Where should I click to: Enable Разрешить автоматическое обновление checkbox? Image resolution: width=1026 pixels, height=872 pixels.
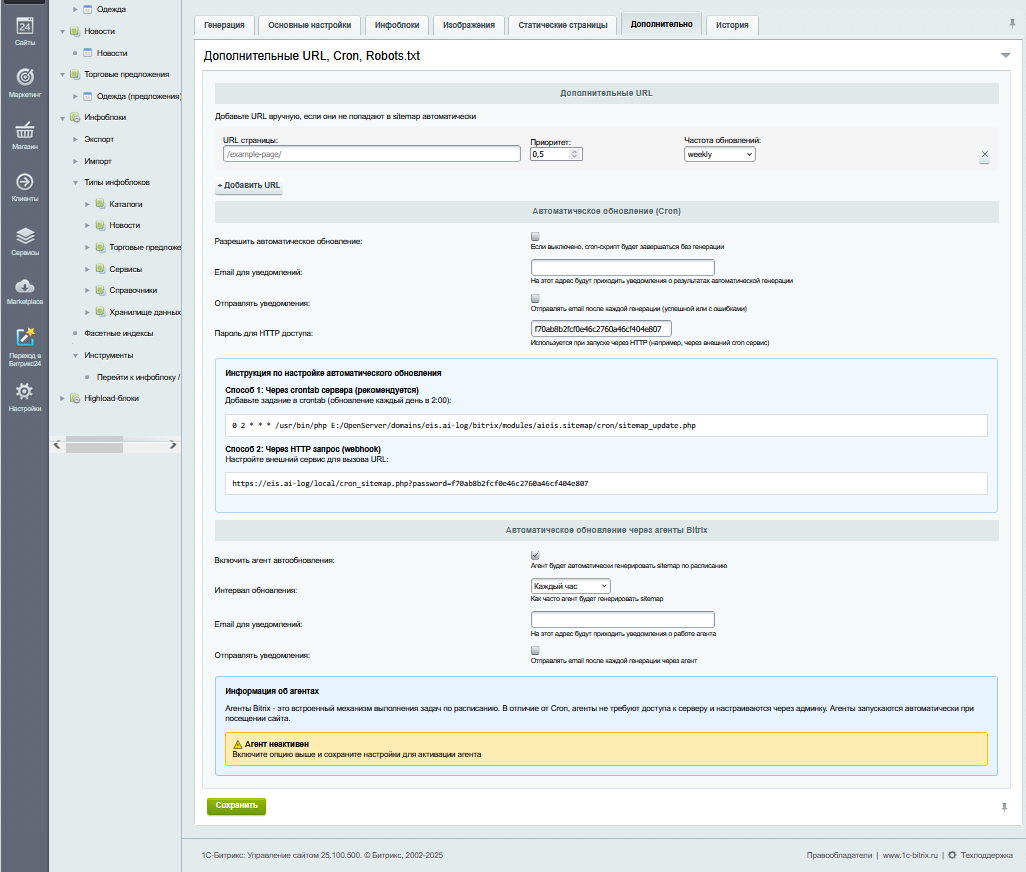coord(535,236)
